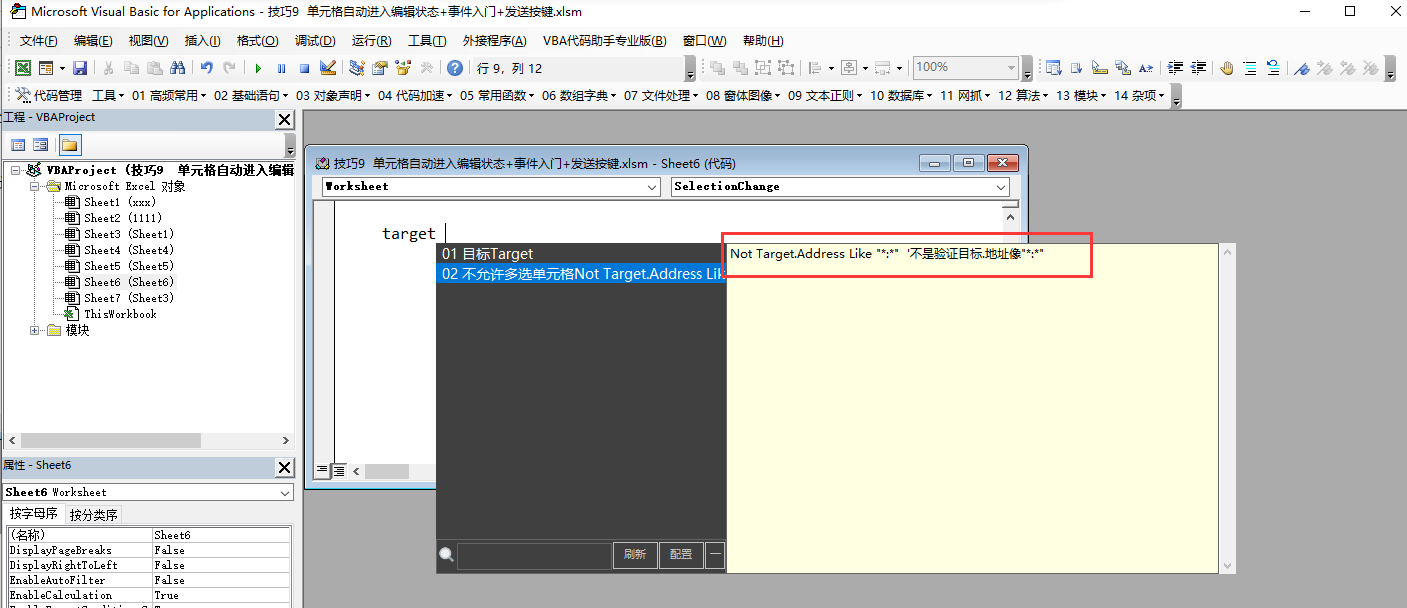Toggle Folders button in project panel
This screenshot has width=1407, height=608.
coord(69,145)
